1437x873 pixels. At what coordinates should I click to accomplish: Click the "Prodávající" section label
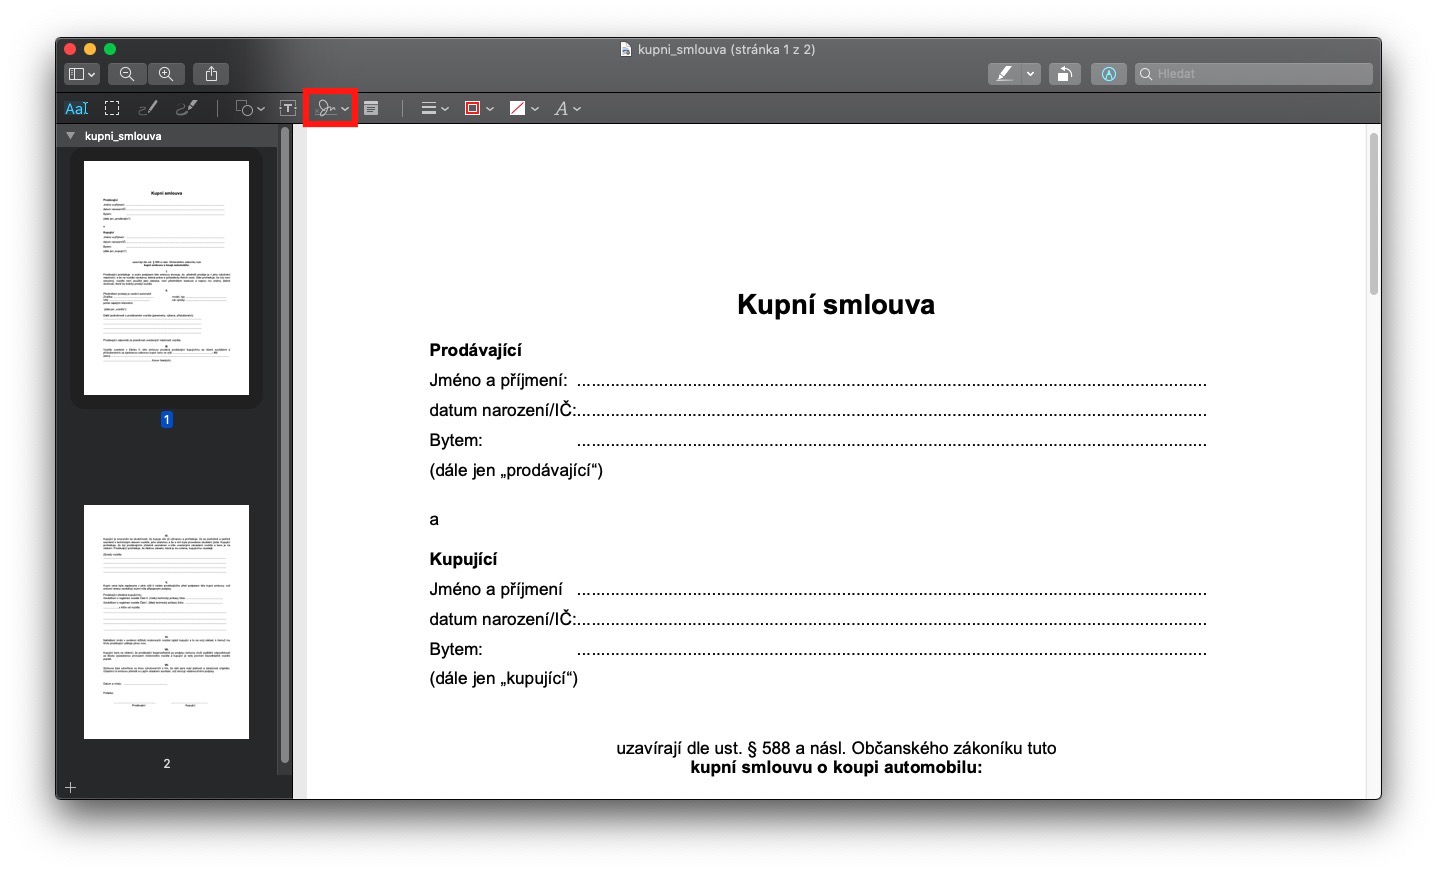(476, 350)
